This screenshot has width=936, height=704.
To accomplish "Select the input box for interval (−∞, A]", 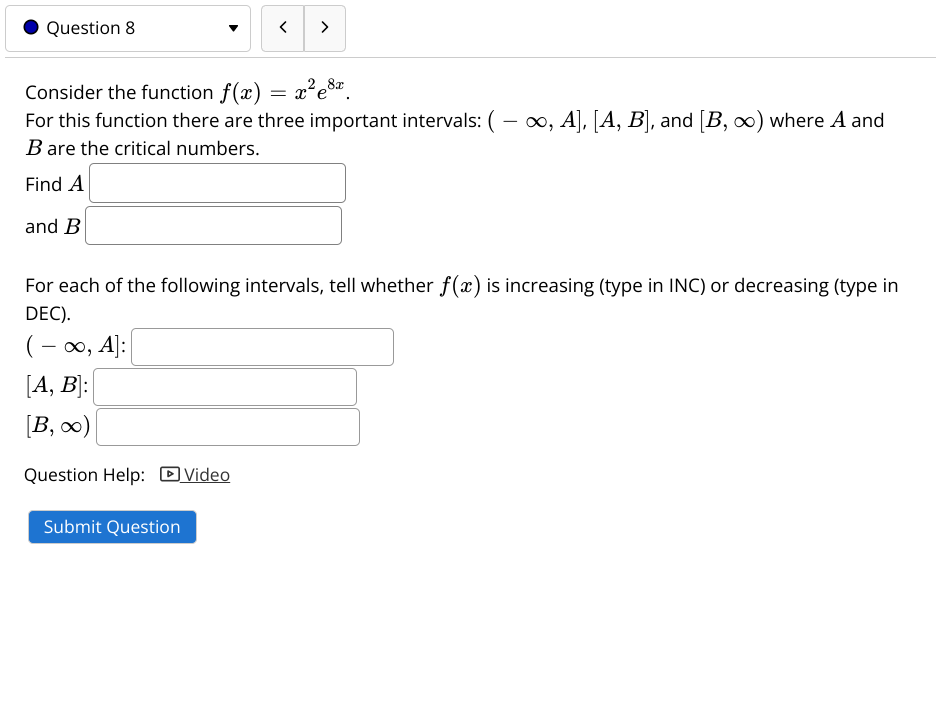I will click(262, 346).
